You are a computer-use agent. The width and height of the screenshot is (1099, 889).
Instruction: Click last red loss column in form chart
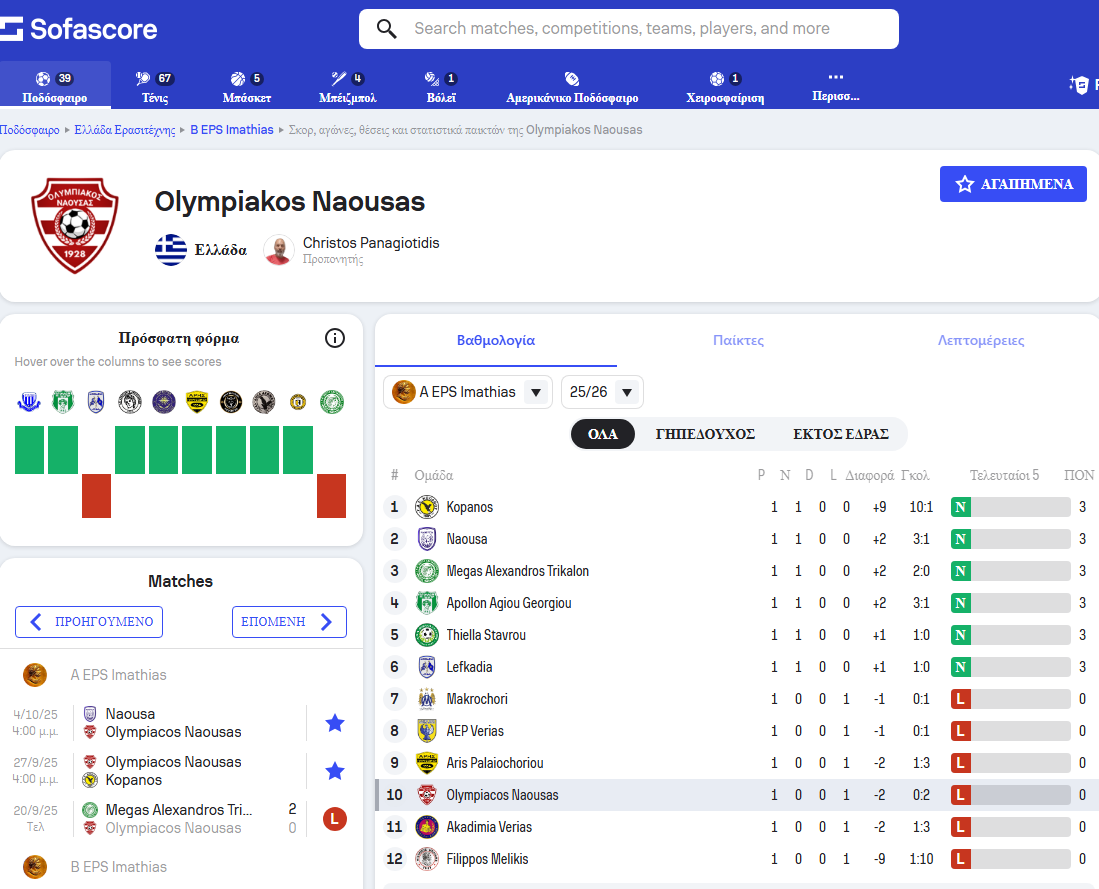pyautogui.click(x=332, y=496)
